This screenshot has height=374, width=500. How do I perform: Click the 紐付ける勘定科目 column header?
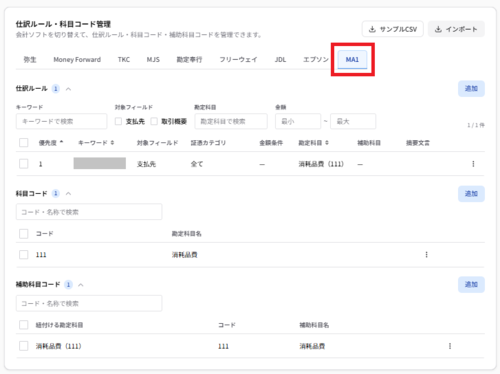(x=59, y=325)
